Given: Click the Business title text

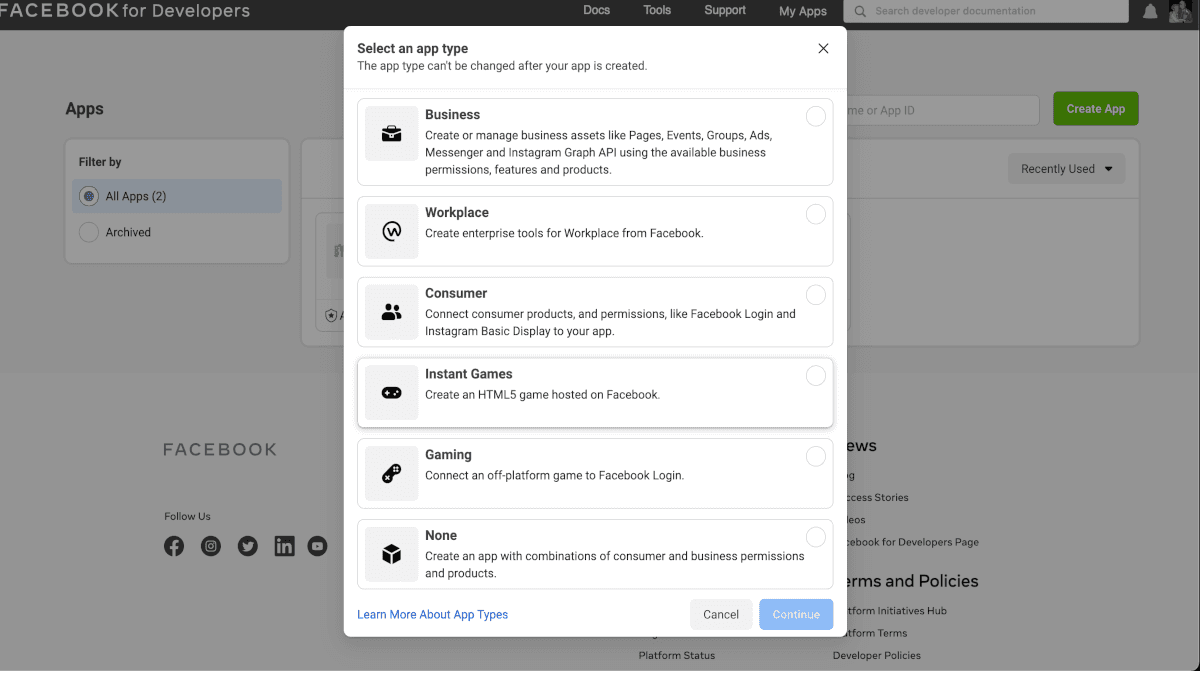Looking at the screenshot, I should tap(452, 115).
